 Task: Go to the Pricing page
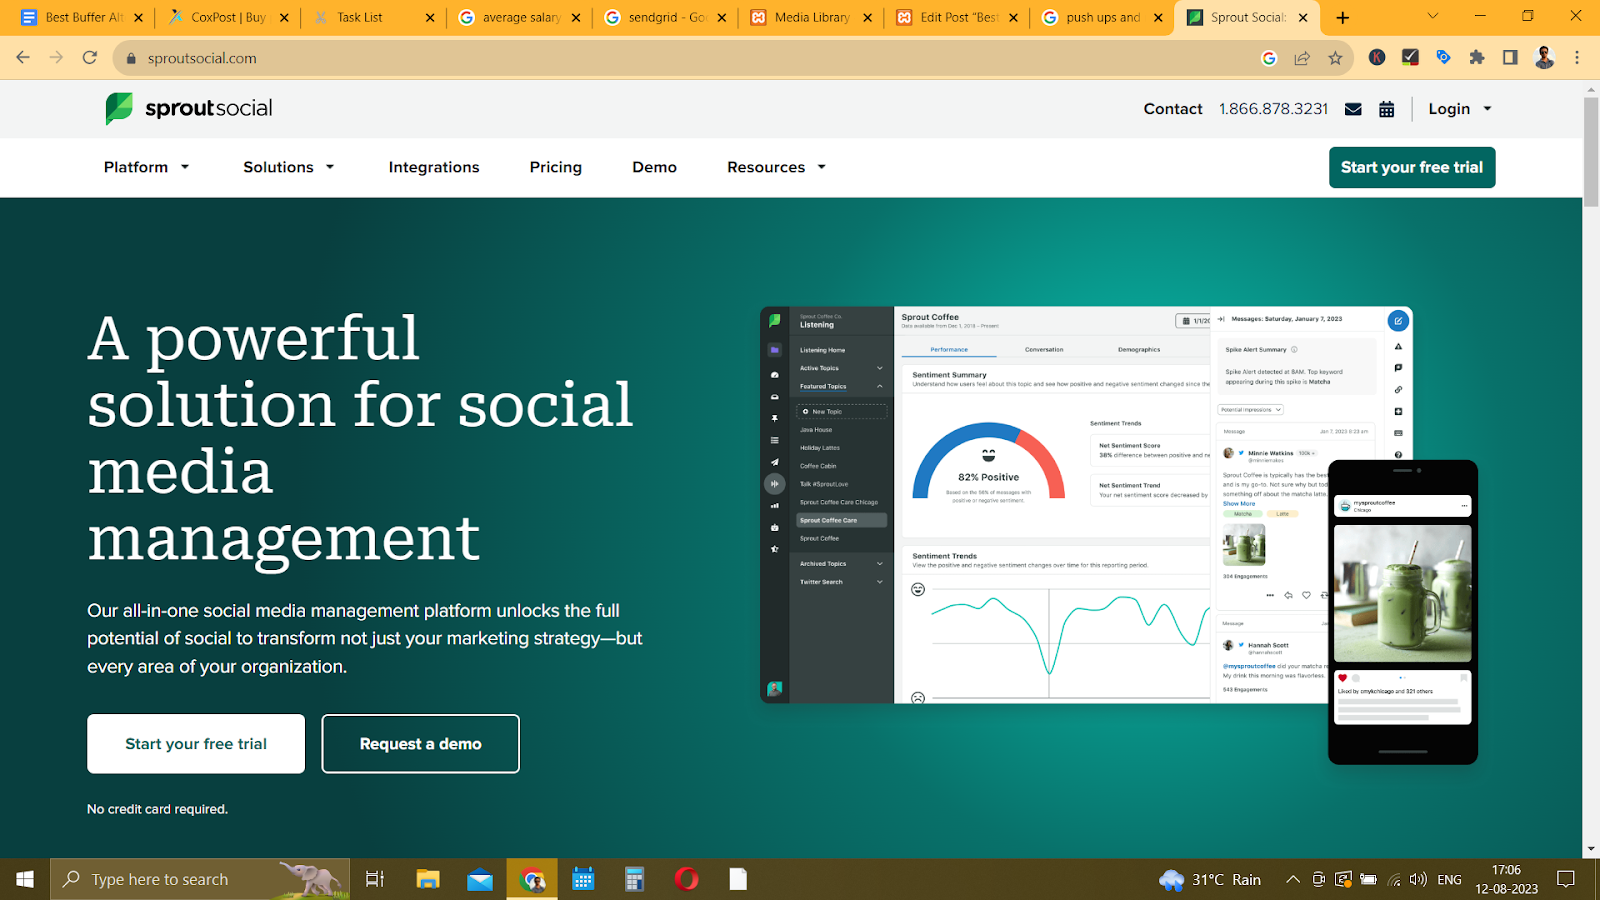pos(556,167)
